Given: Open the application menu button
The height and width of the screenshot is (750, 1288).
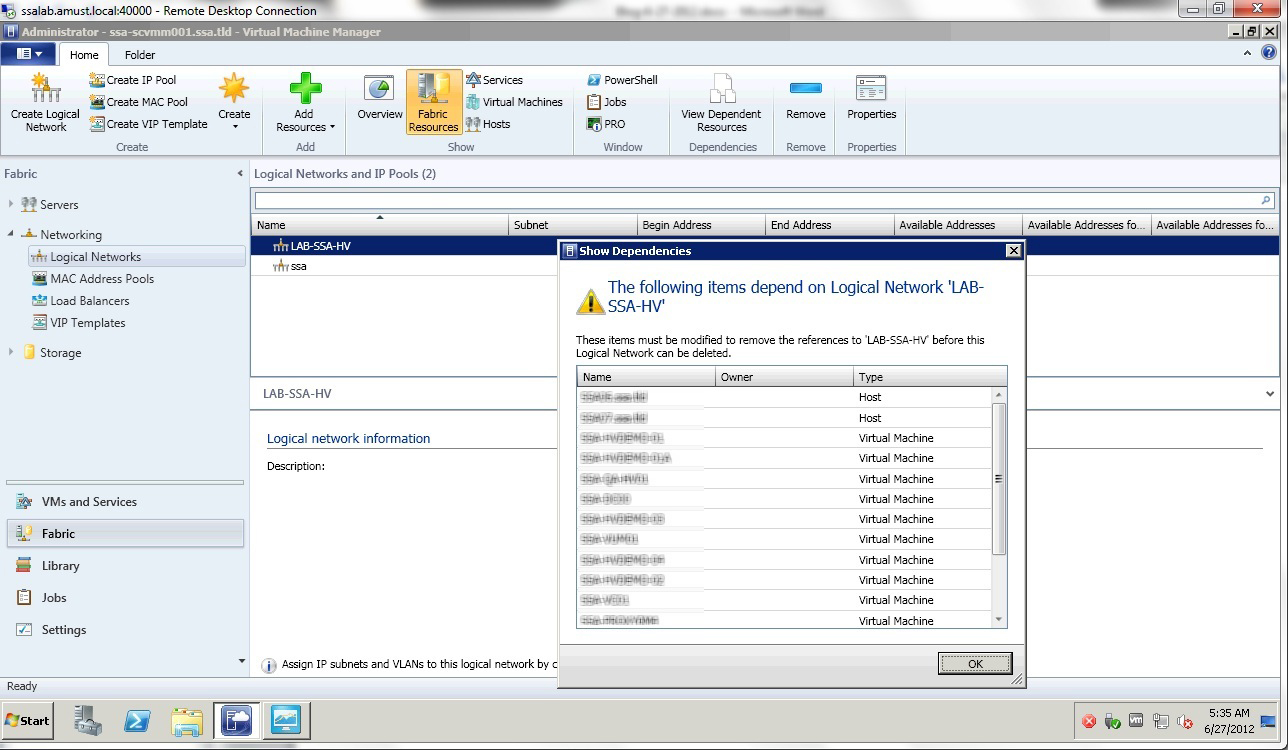Looking at the screenshot, I should coord(30,54).
